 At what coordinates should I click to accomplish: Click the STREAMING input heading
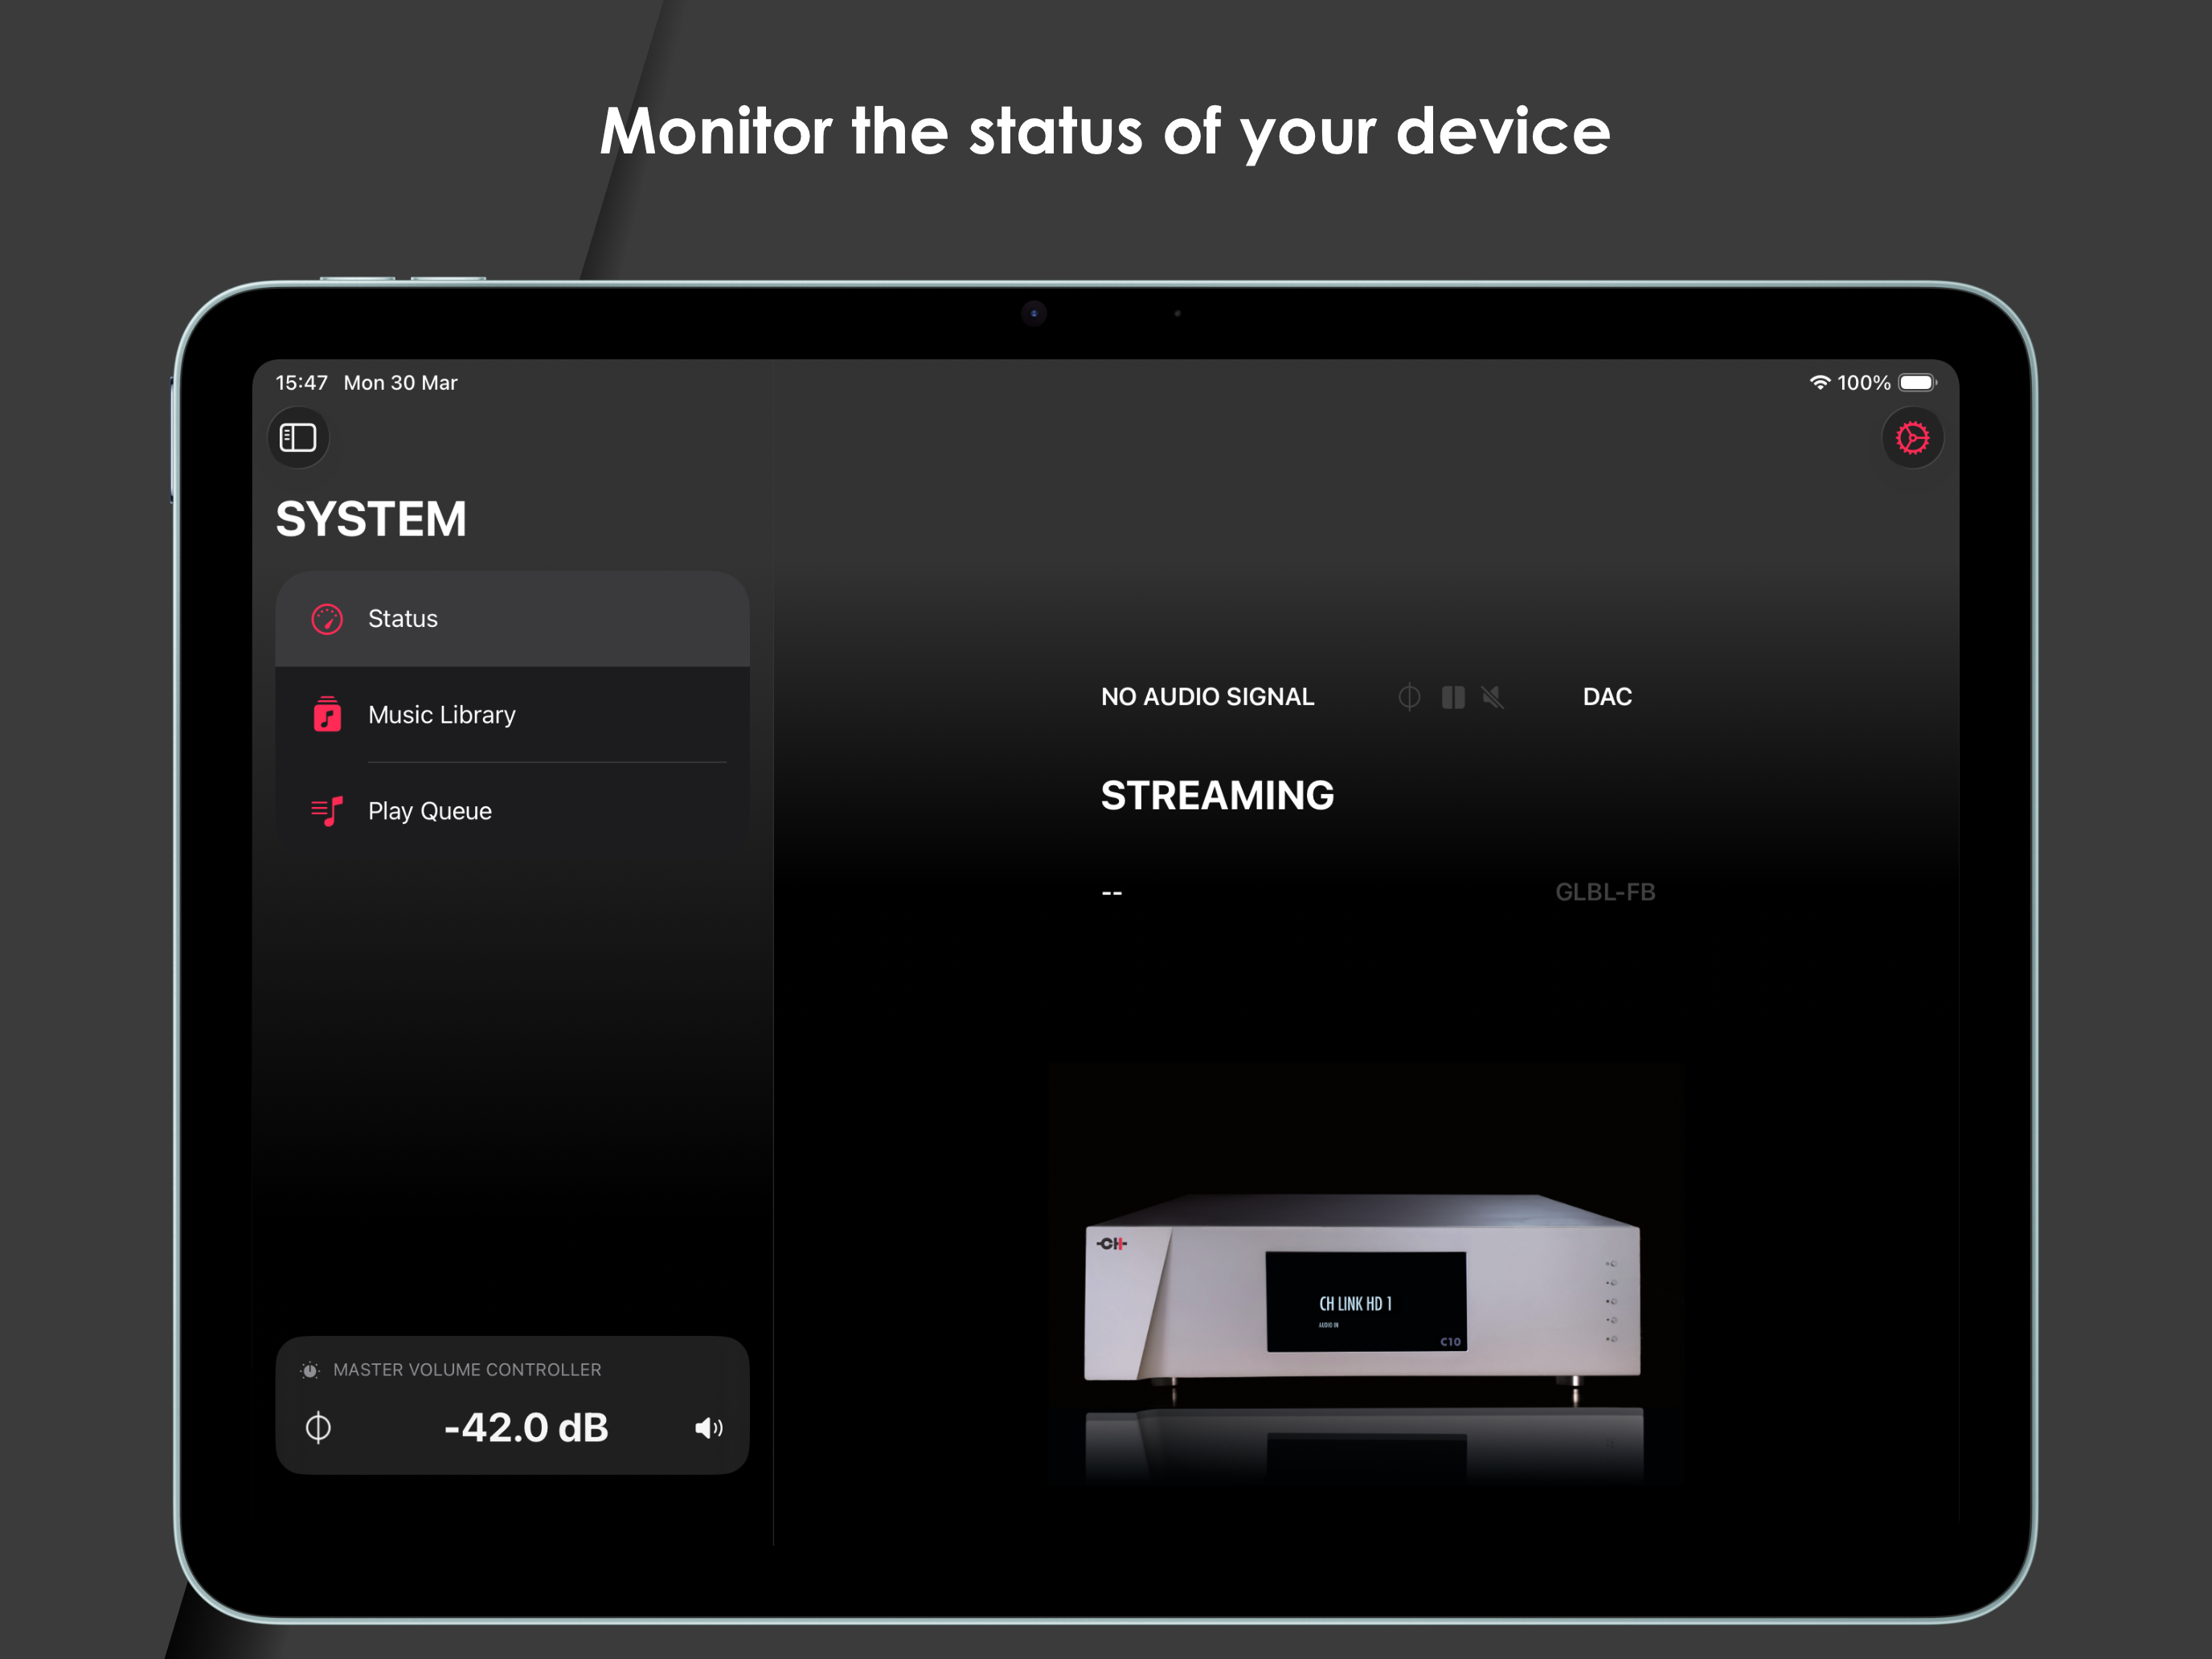[1217, 796]
